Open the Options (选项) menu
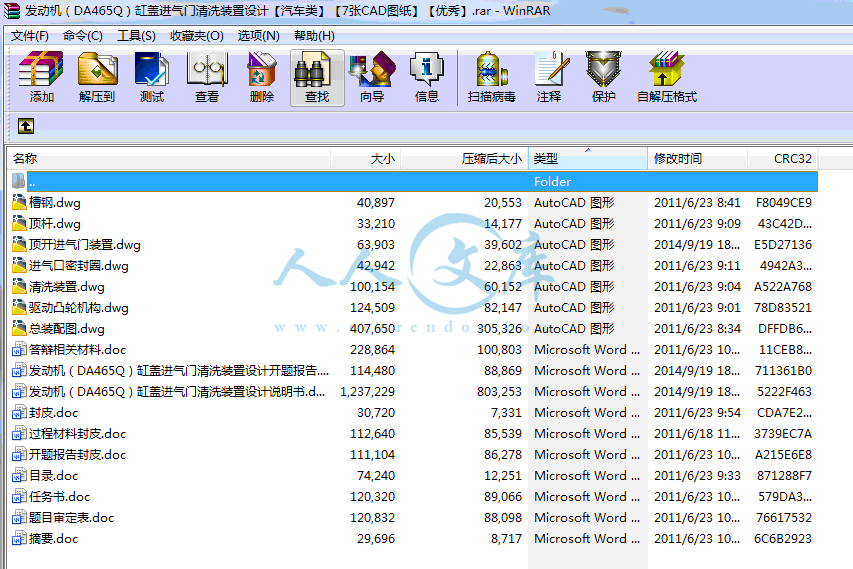The height and width of the screenshot is (569, 853). 258,36
